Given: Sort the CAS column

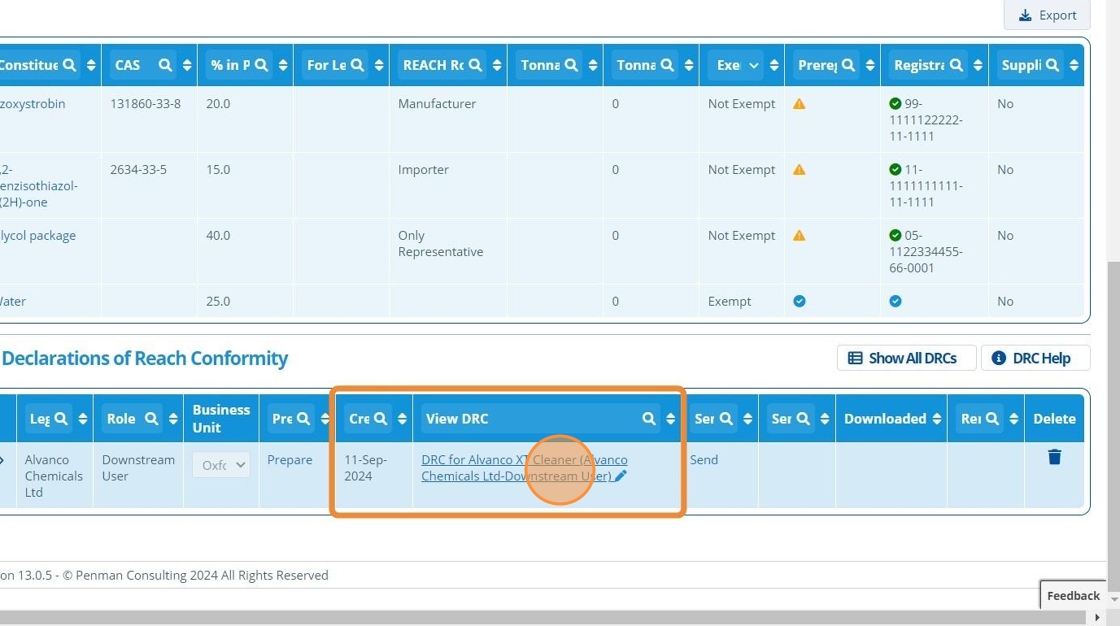Looking at the screenshot, I should coord(186,65).
